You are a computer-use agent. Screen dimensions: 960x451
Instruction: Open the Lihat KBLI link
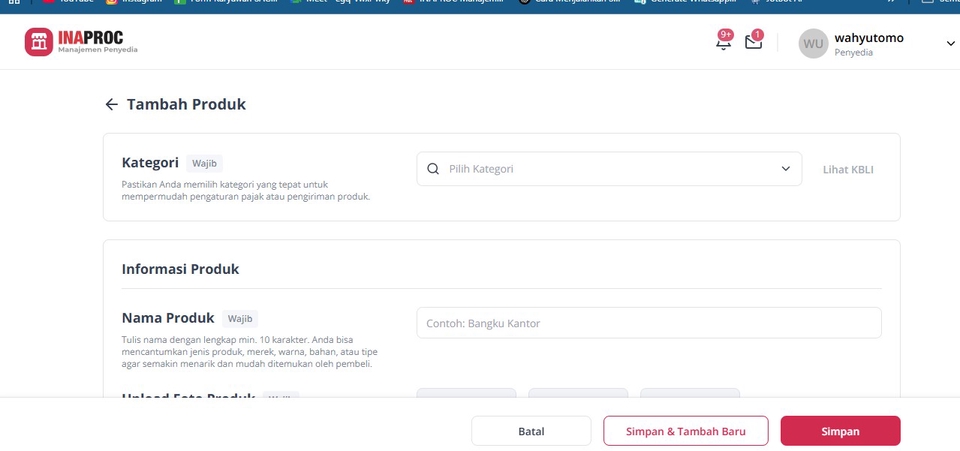coord(848,170)
